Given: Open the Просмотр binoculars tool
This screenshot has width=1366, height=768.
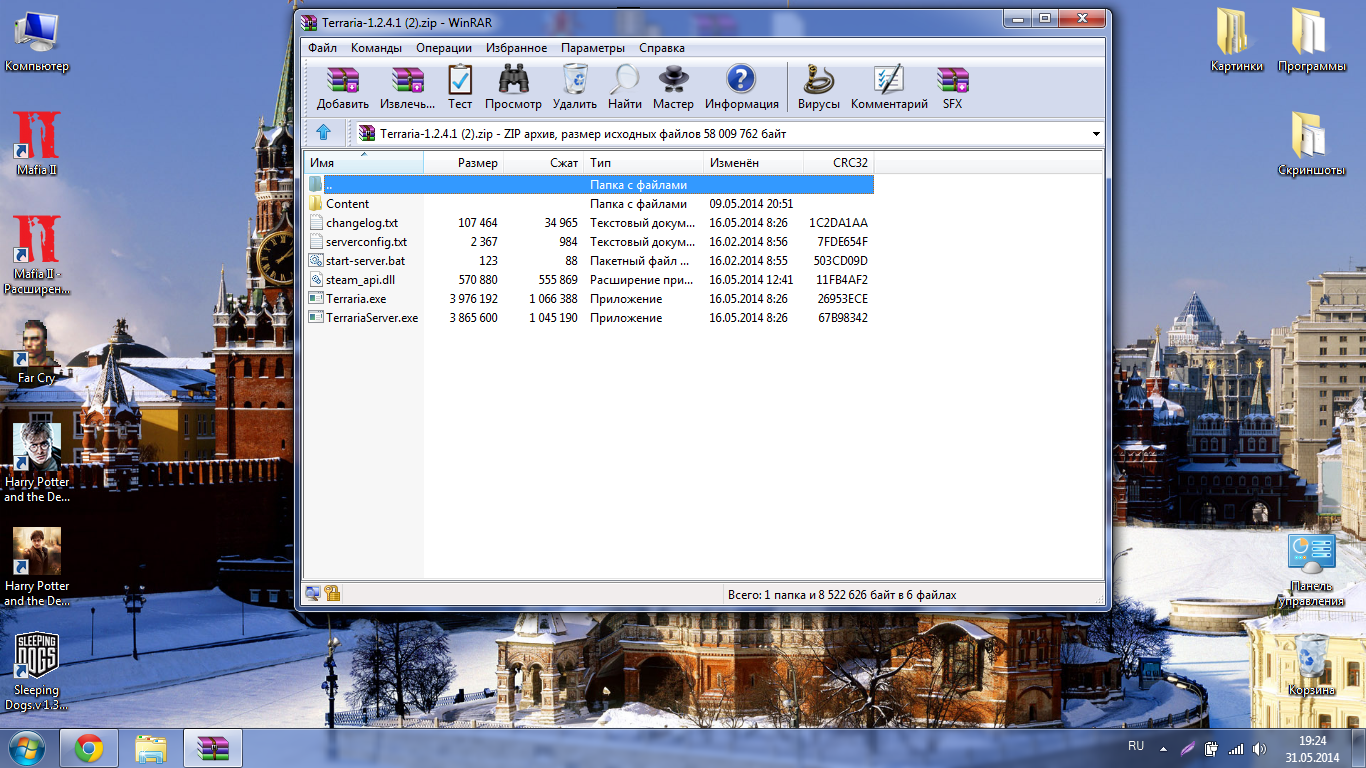Looking at the screenshot, I should pyautogui.click(x=513, y=87).
